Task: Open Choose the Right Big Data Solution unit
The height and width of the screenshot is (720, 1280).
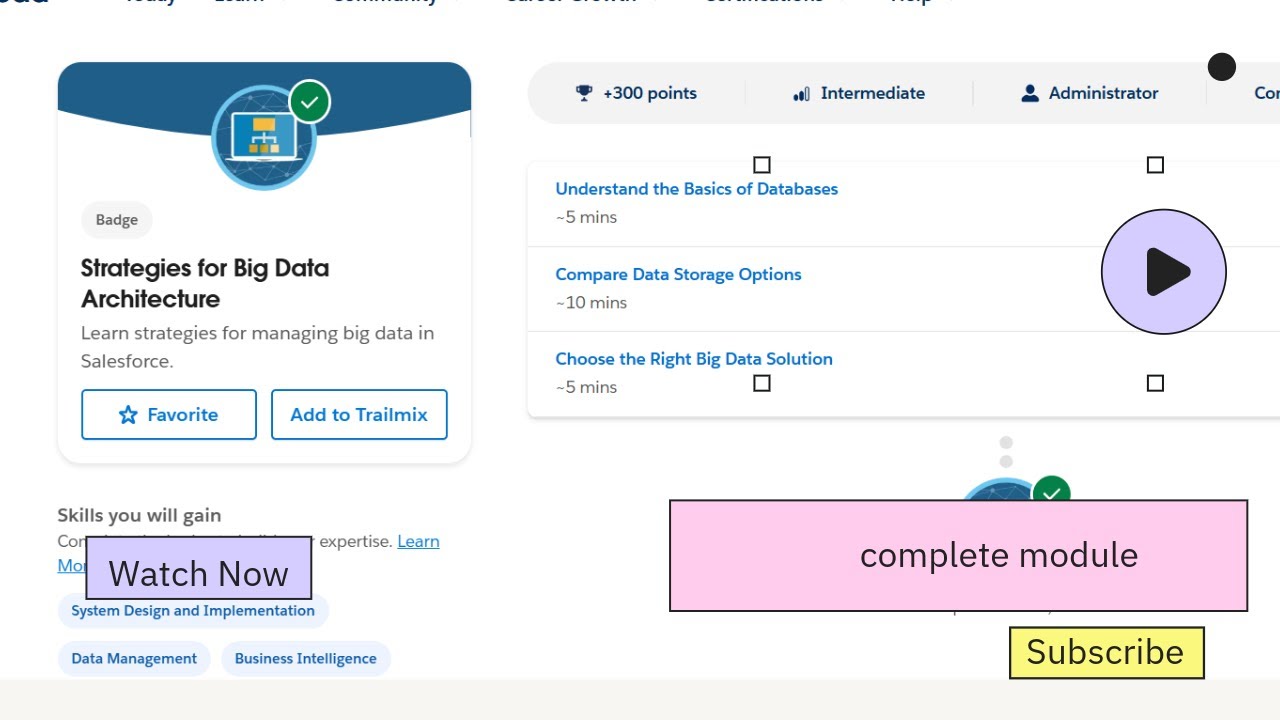Action: pos(694,359)
